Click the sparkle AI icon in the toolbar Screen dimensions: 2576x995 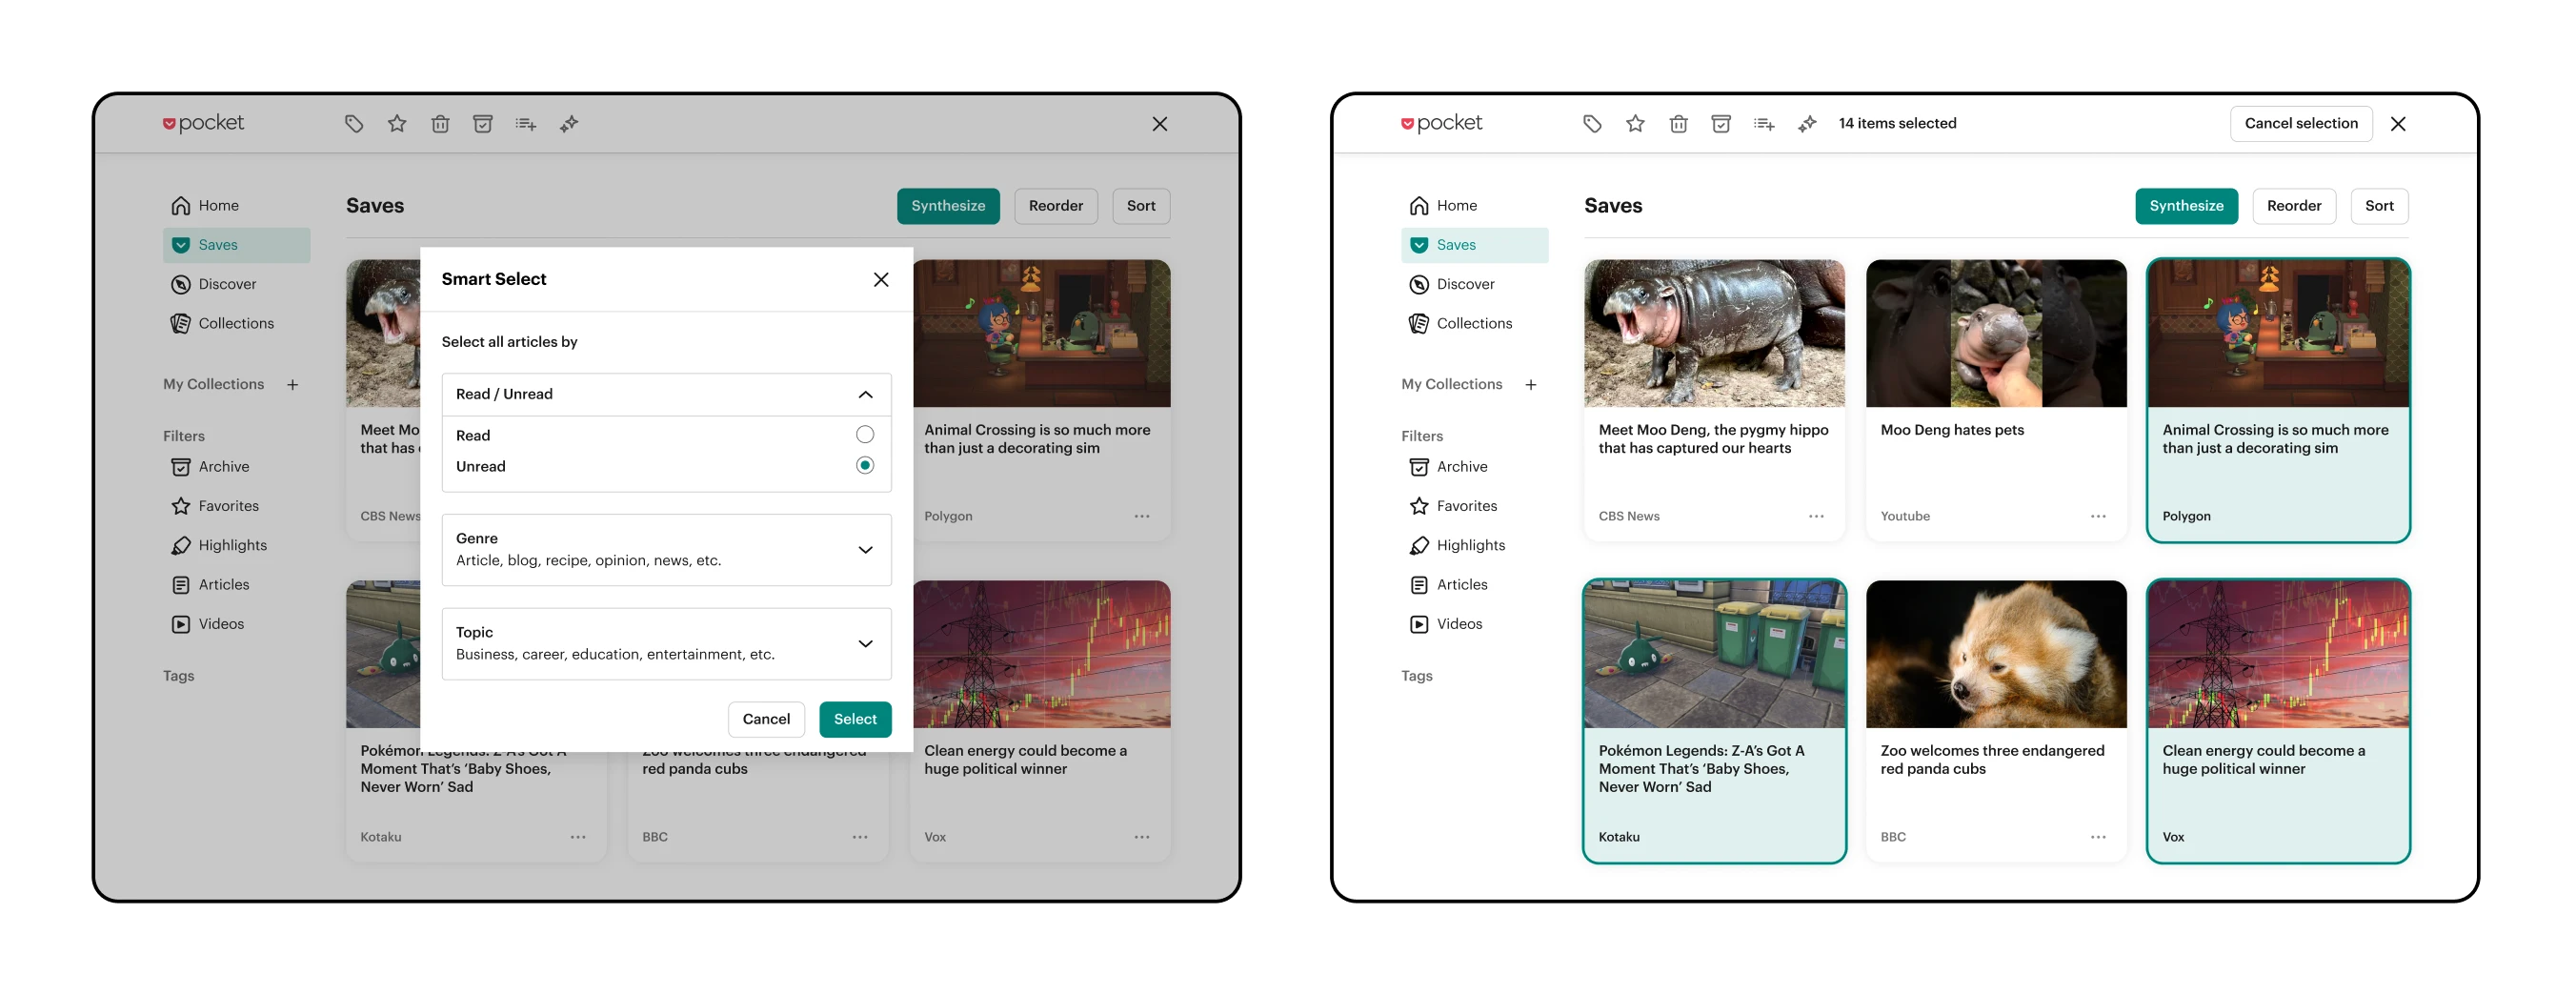1808,123
